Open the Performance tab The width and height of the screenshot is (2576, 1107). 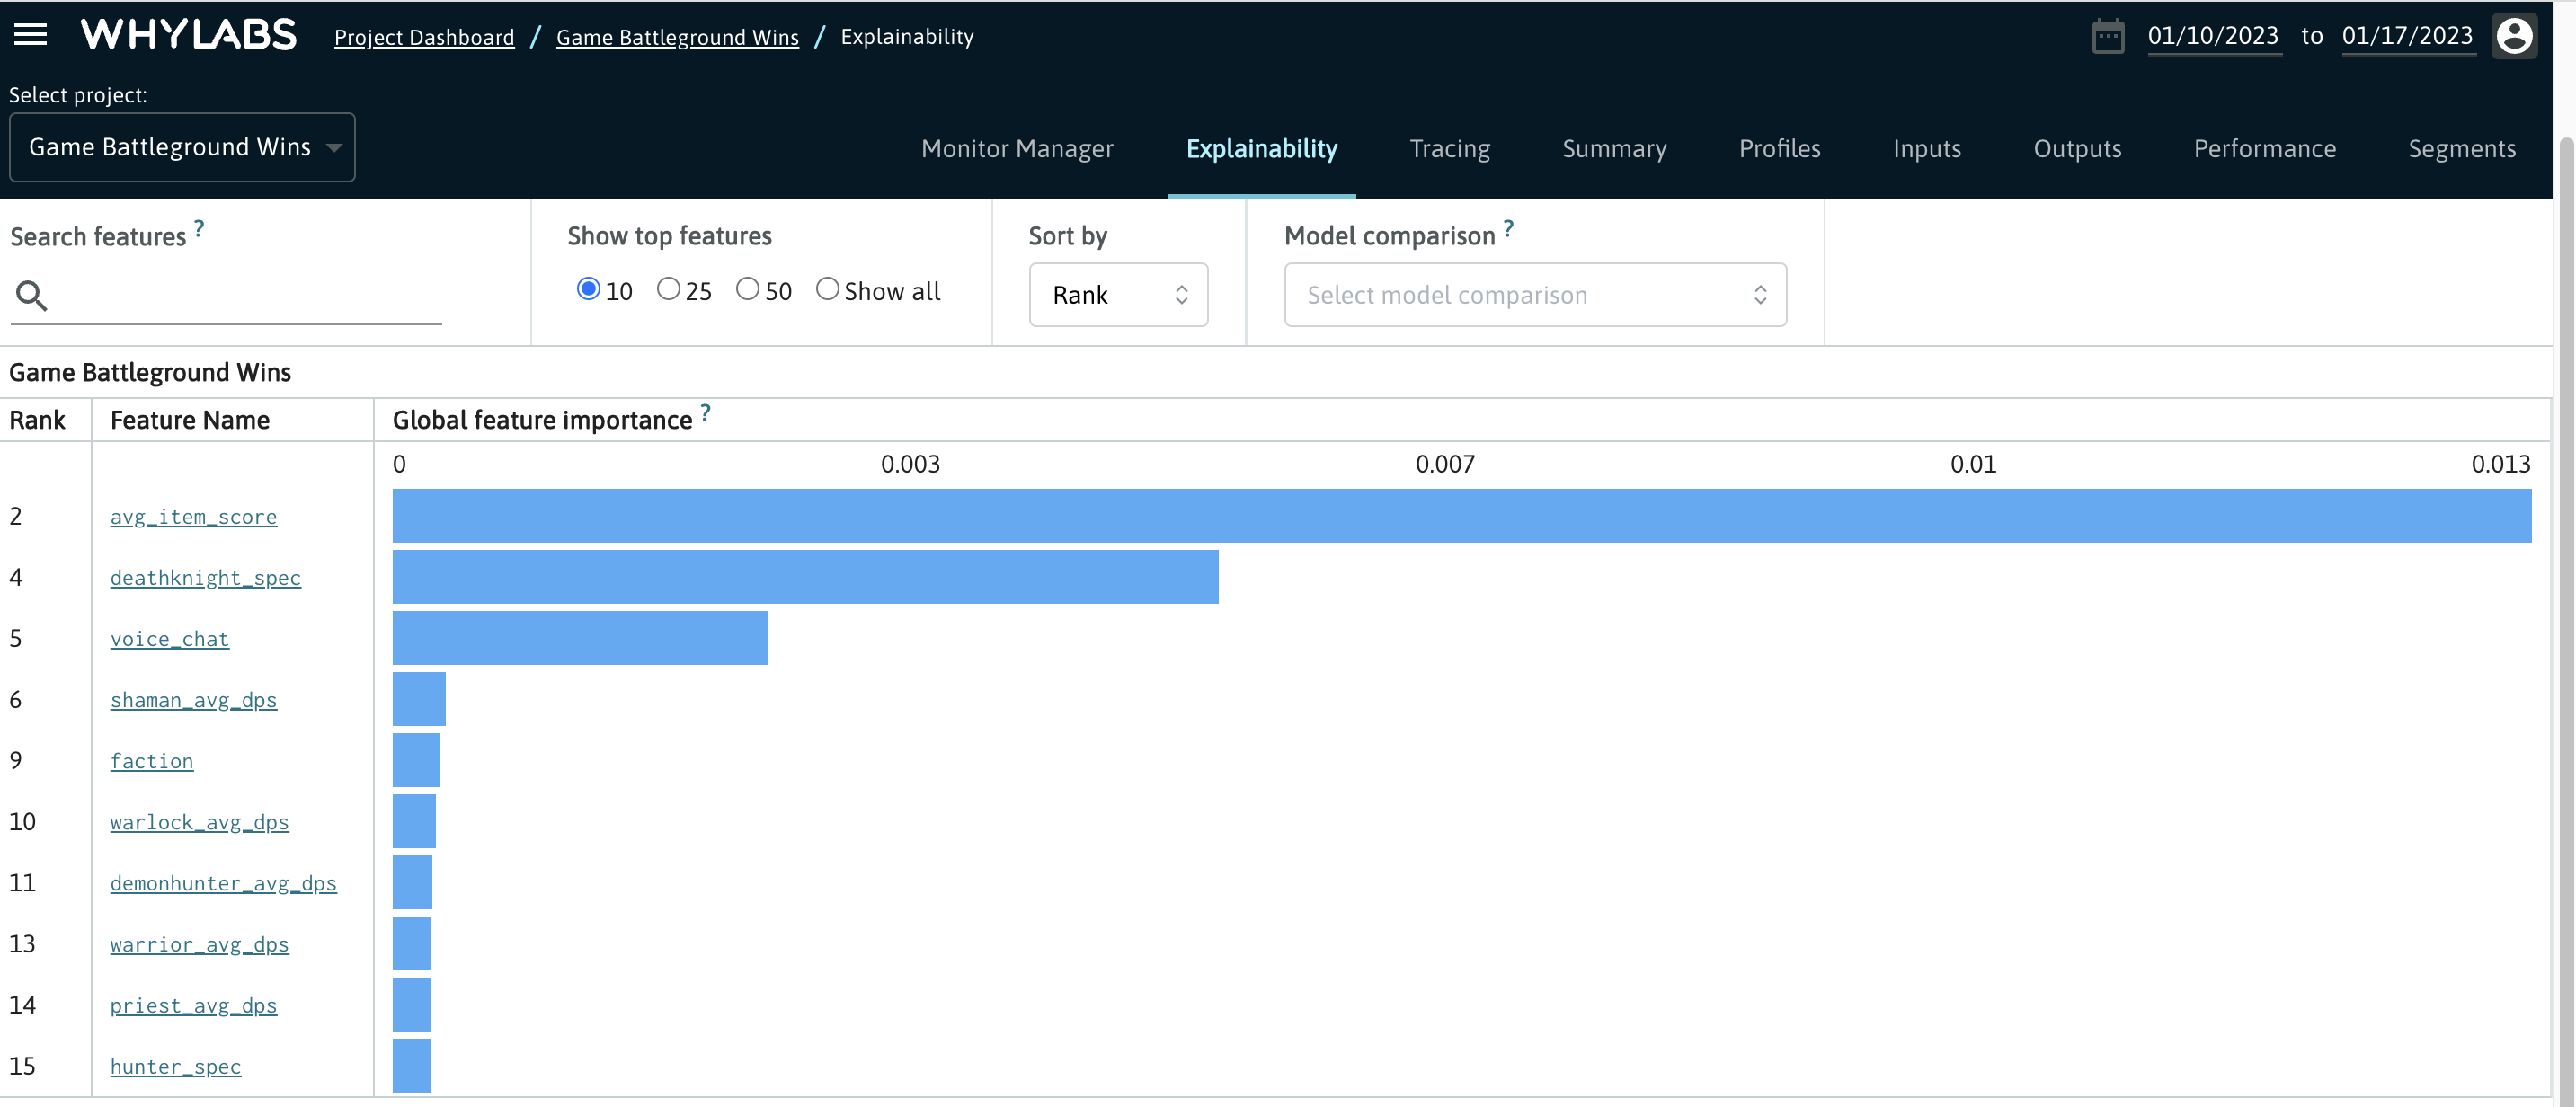click(x=2265, y=148)
